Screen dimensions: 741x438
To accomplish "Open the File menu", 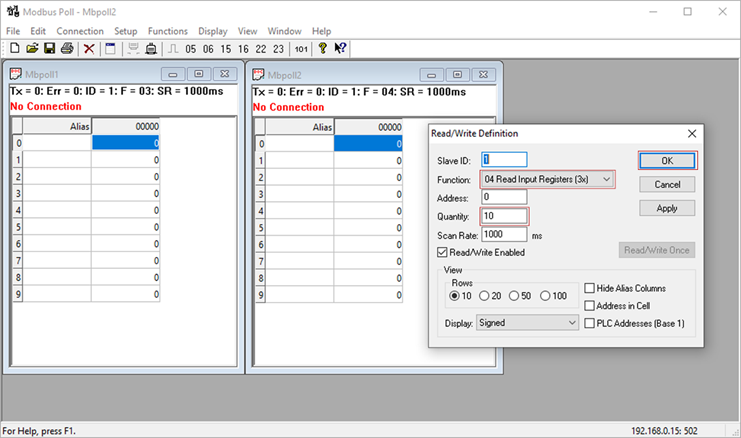I will 13,31.
